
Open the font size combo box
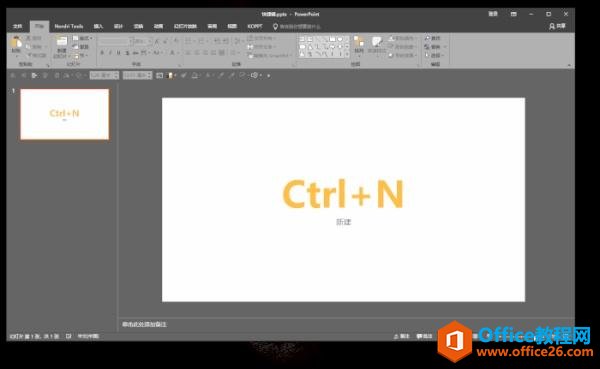click(143, 41)
